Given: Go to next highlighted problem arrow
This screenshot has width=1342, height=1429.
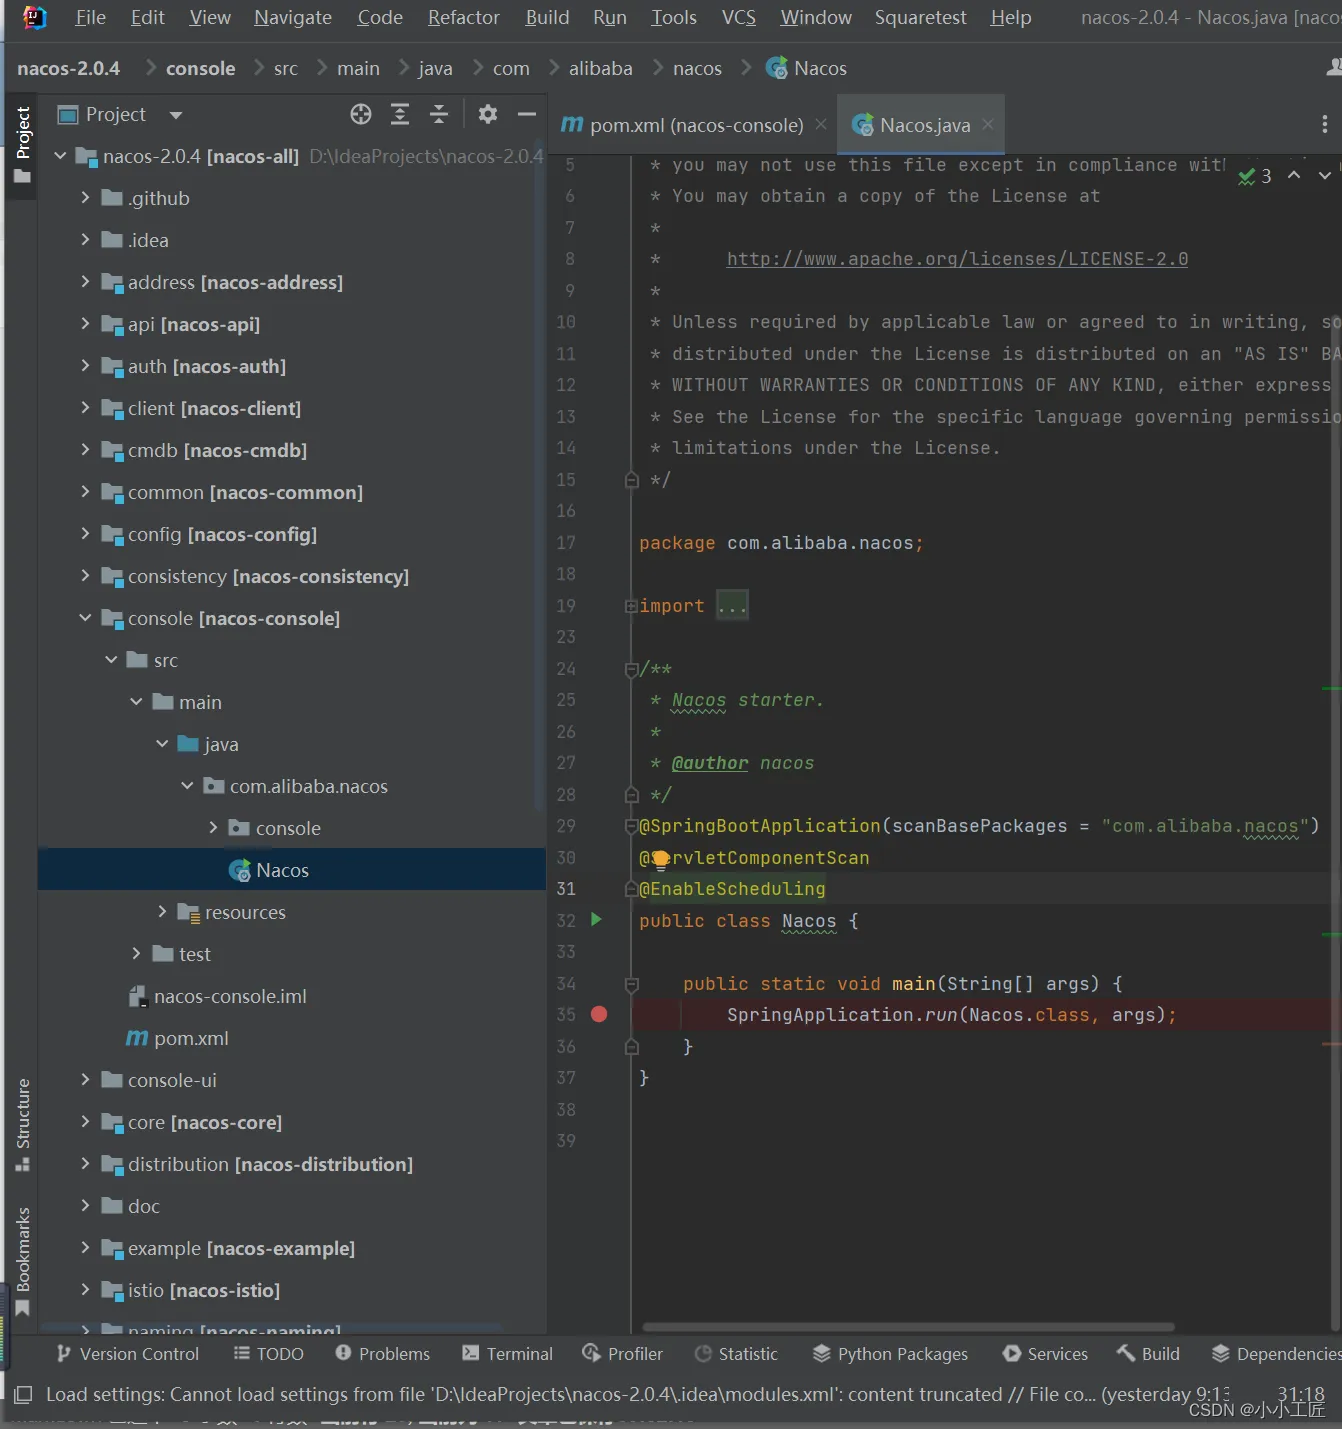Looking at the screenshot, I should tap(1325, 175).
